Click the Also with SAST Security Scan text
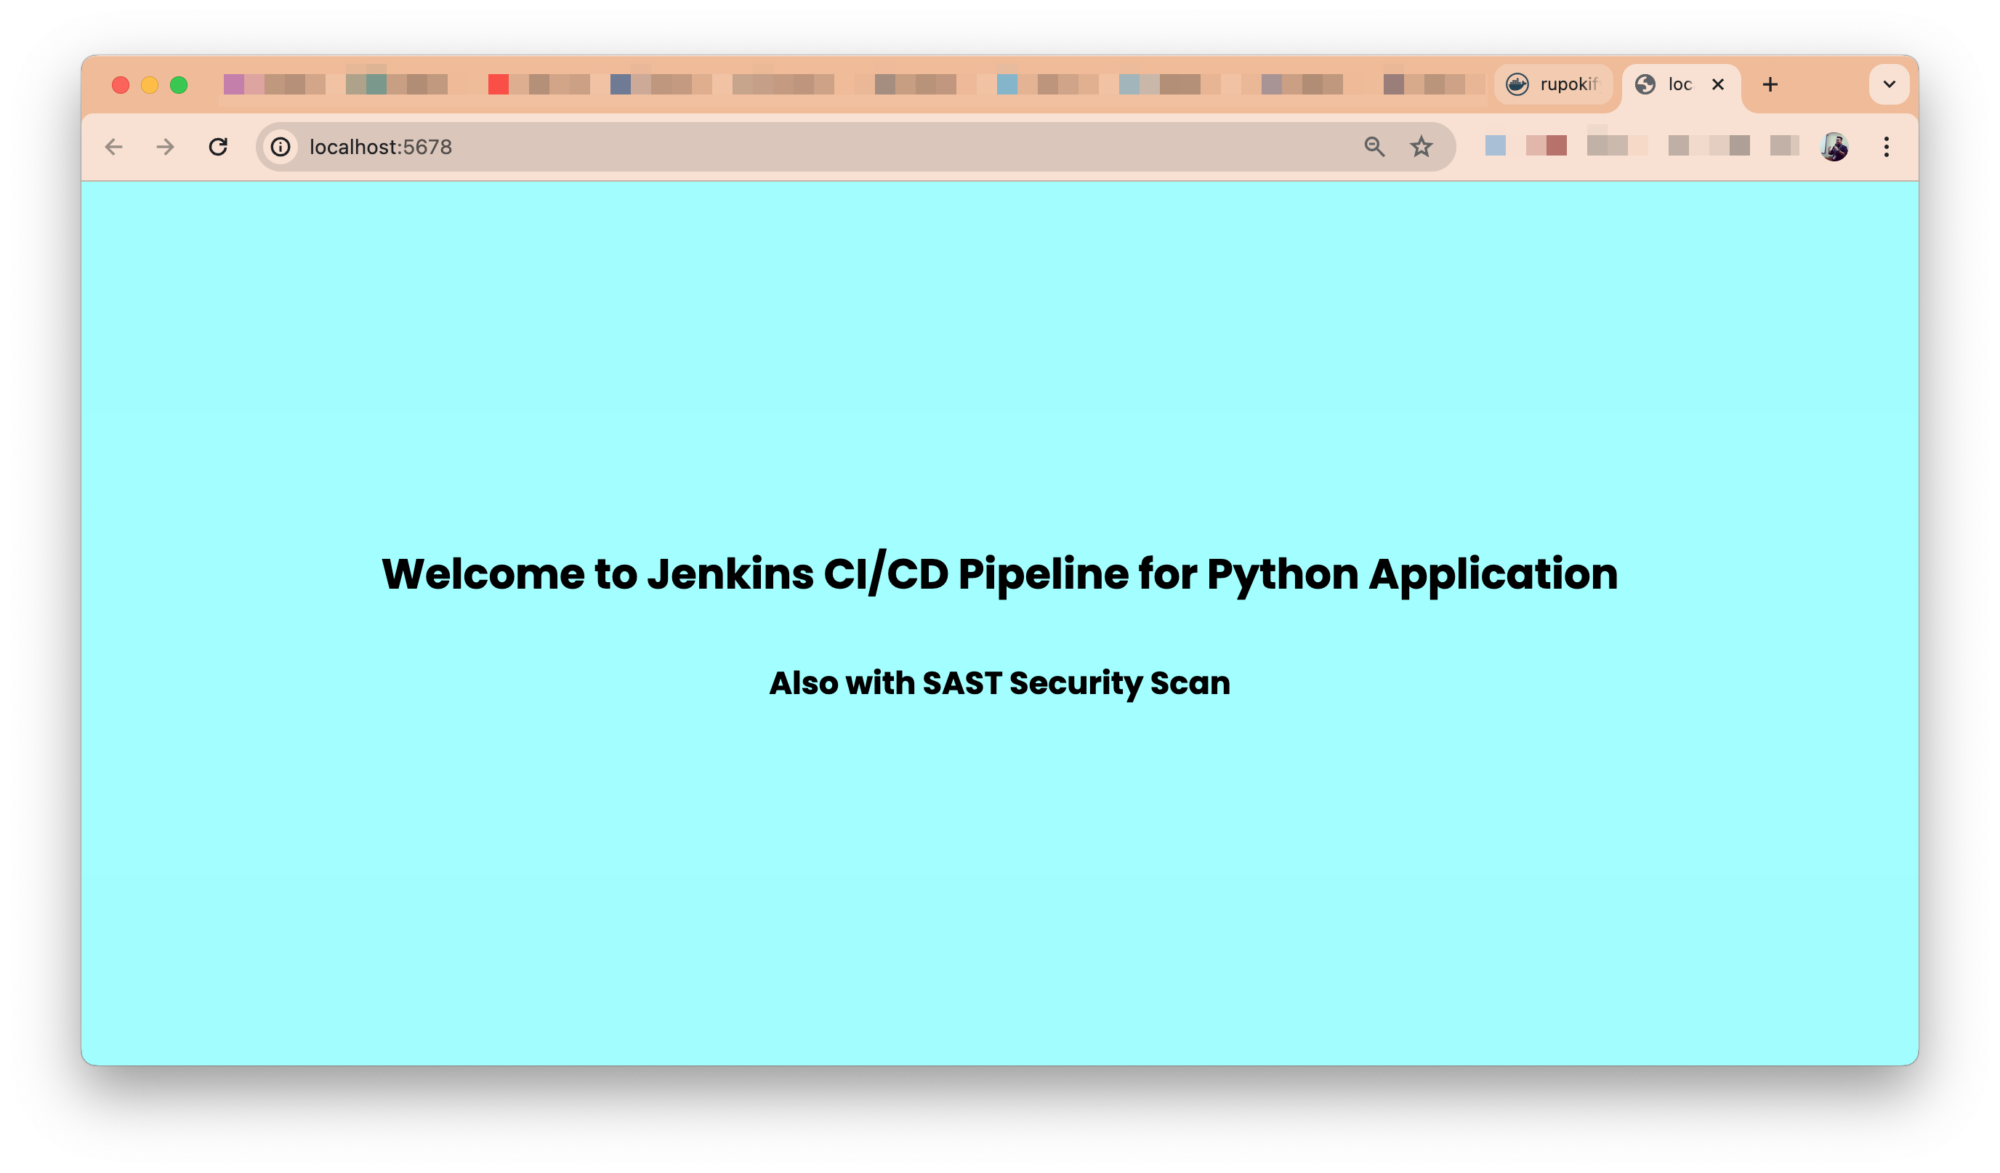The width and height of the screenshot is (2000, 1173). click(1000, 683)
